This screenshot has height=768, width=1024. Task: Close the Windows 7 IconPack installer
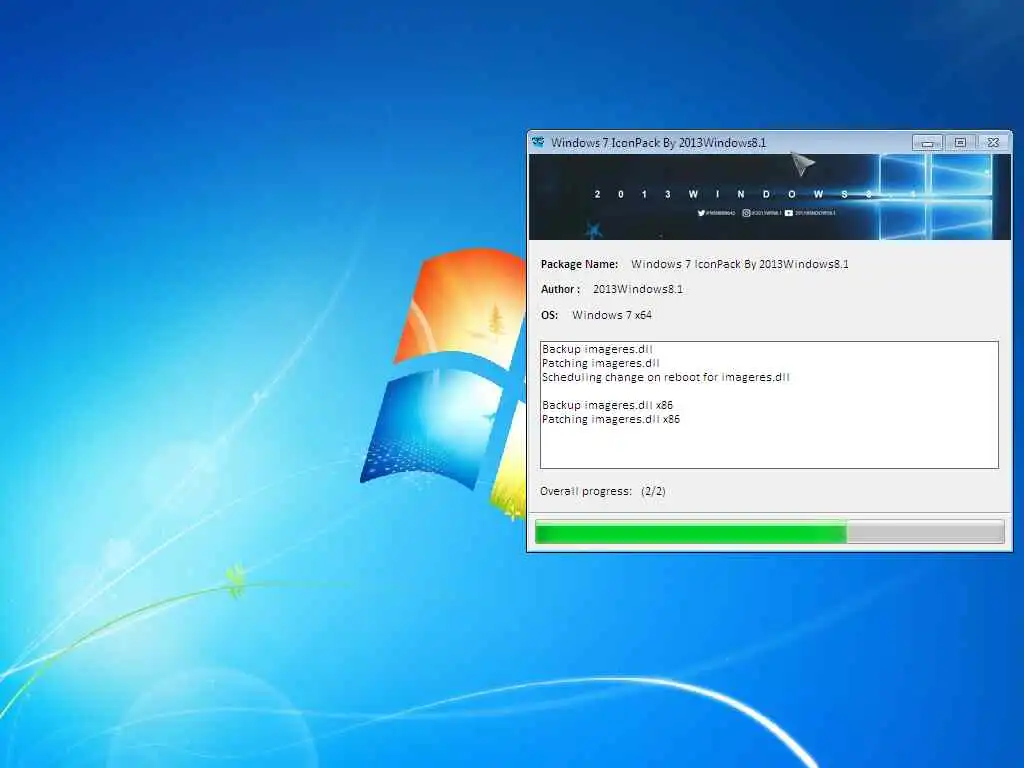pos(993,142)
